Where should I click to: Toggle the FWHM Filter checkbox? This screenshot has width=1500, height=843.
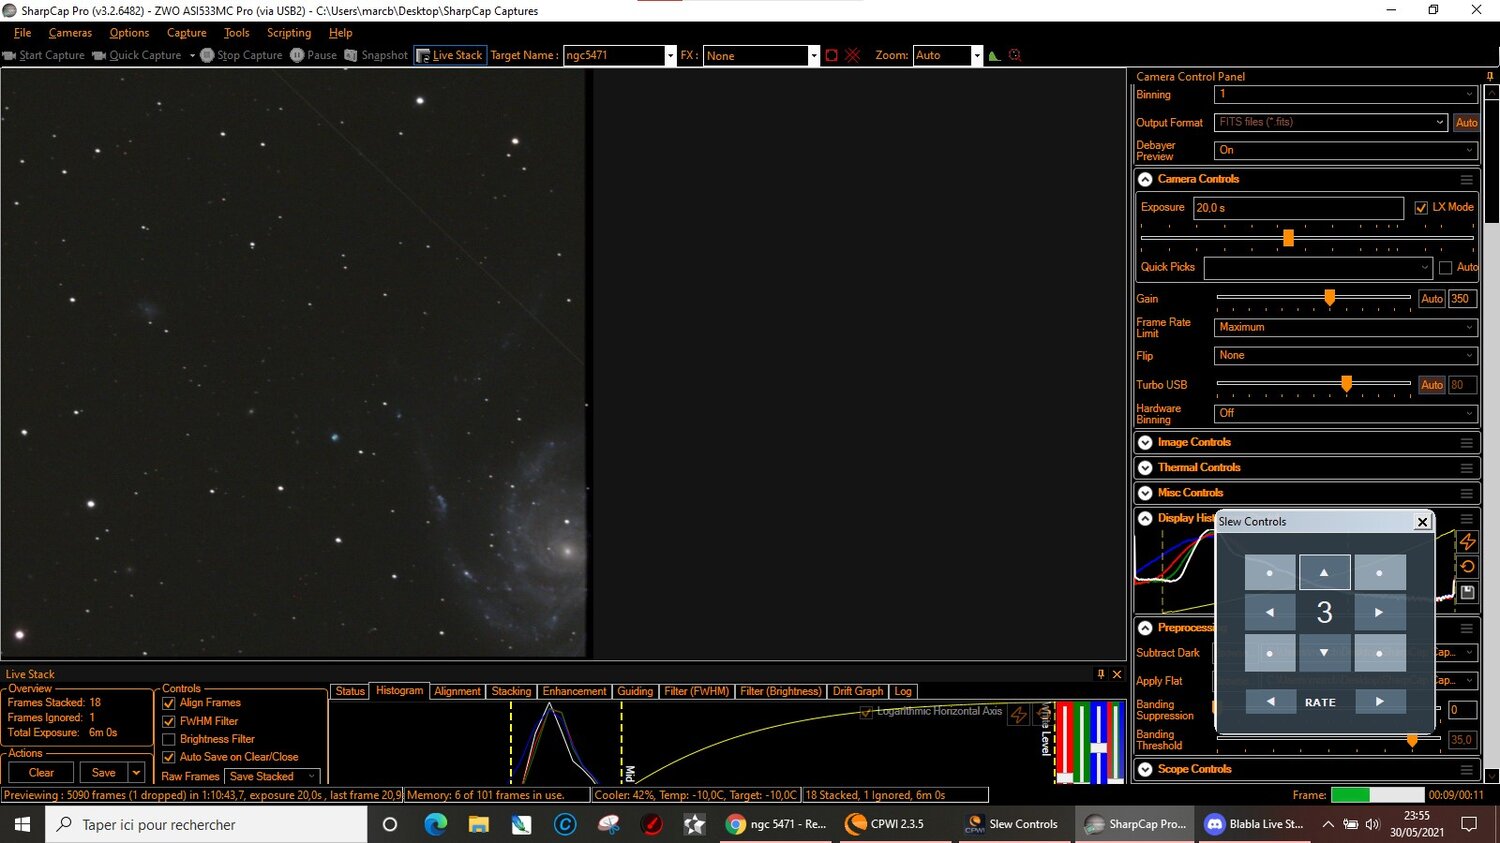pos(169,721)
